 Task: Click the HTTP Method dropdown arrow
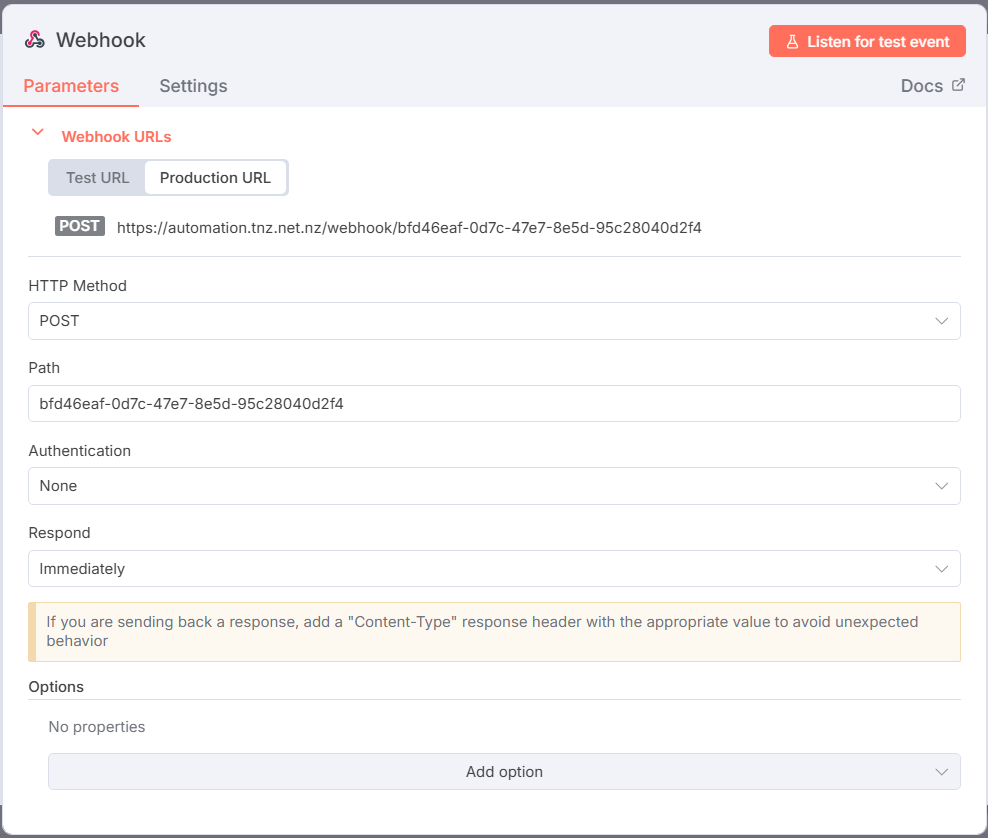click(x=941, y=321)
